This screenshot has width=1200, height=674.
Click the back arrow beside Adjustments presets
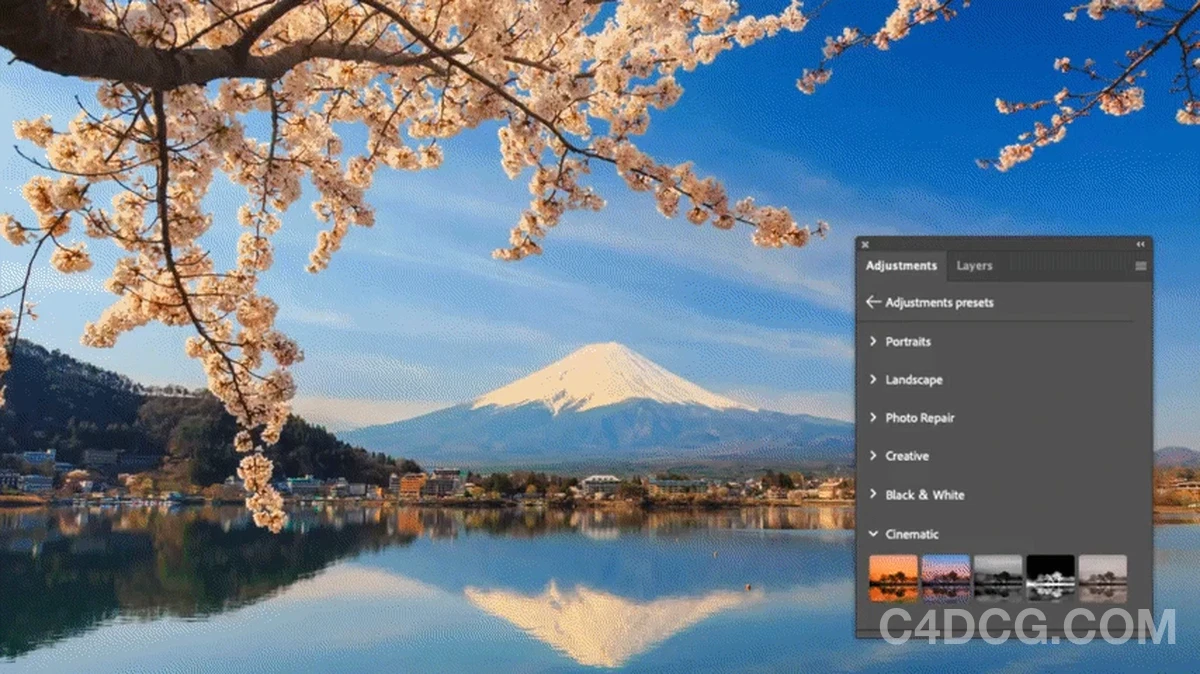click(873, 302)
